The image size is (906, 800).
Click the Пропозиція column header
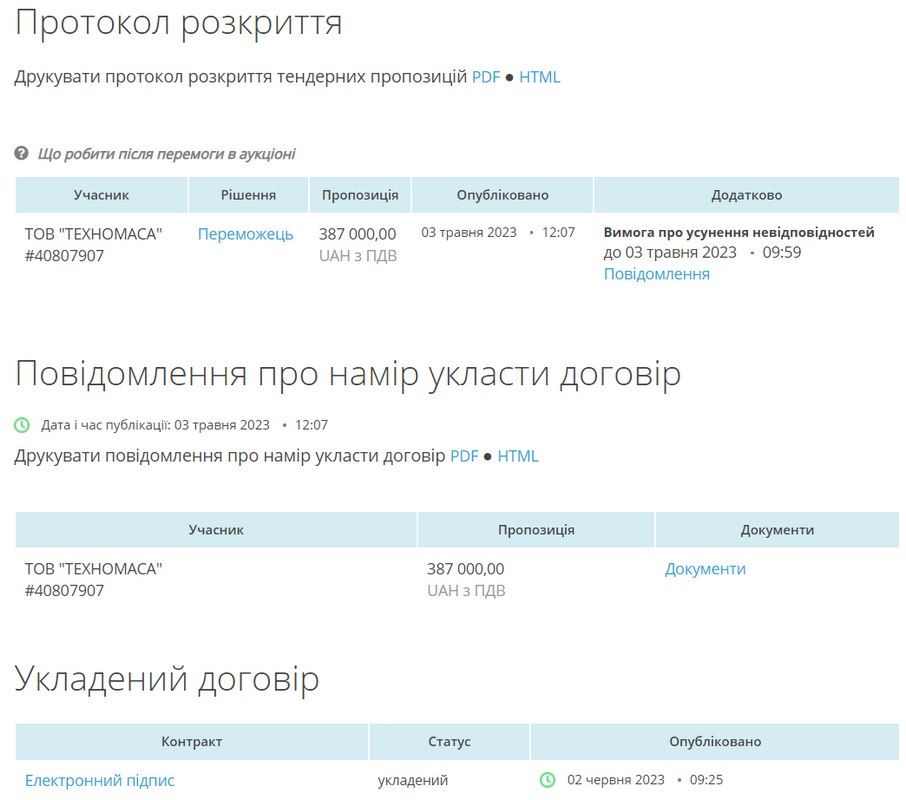[359, 194]
